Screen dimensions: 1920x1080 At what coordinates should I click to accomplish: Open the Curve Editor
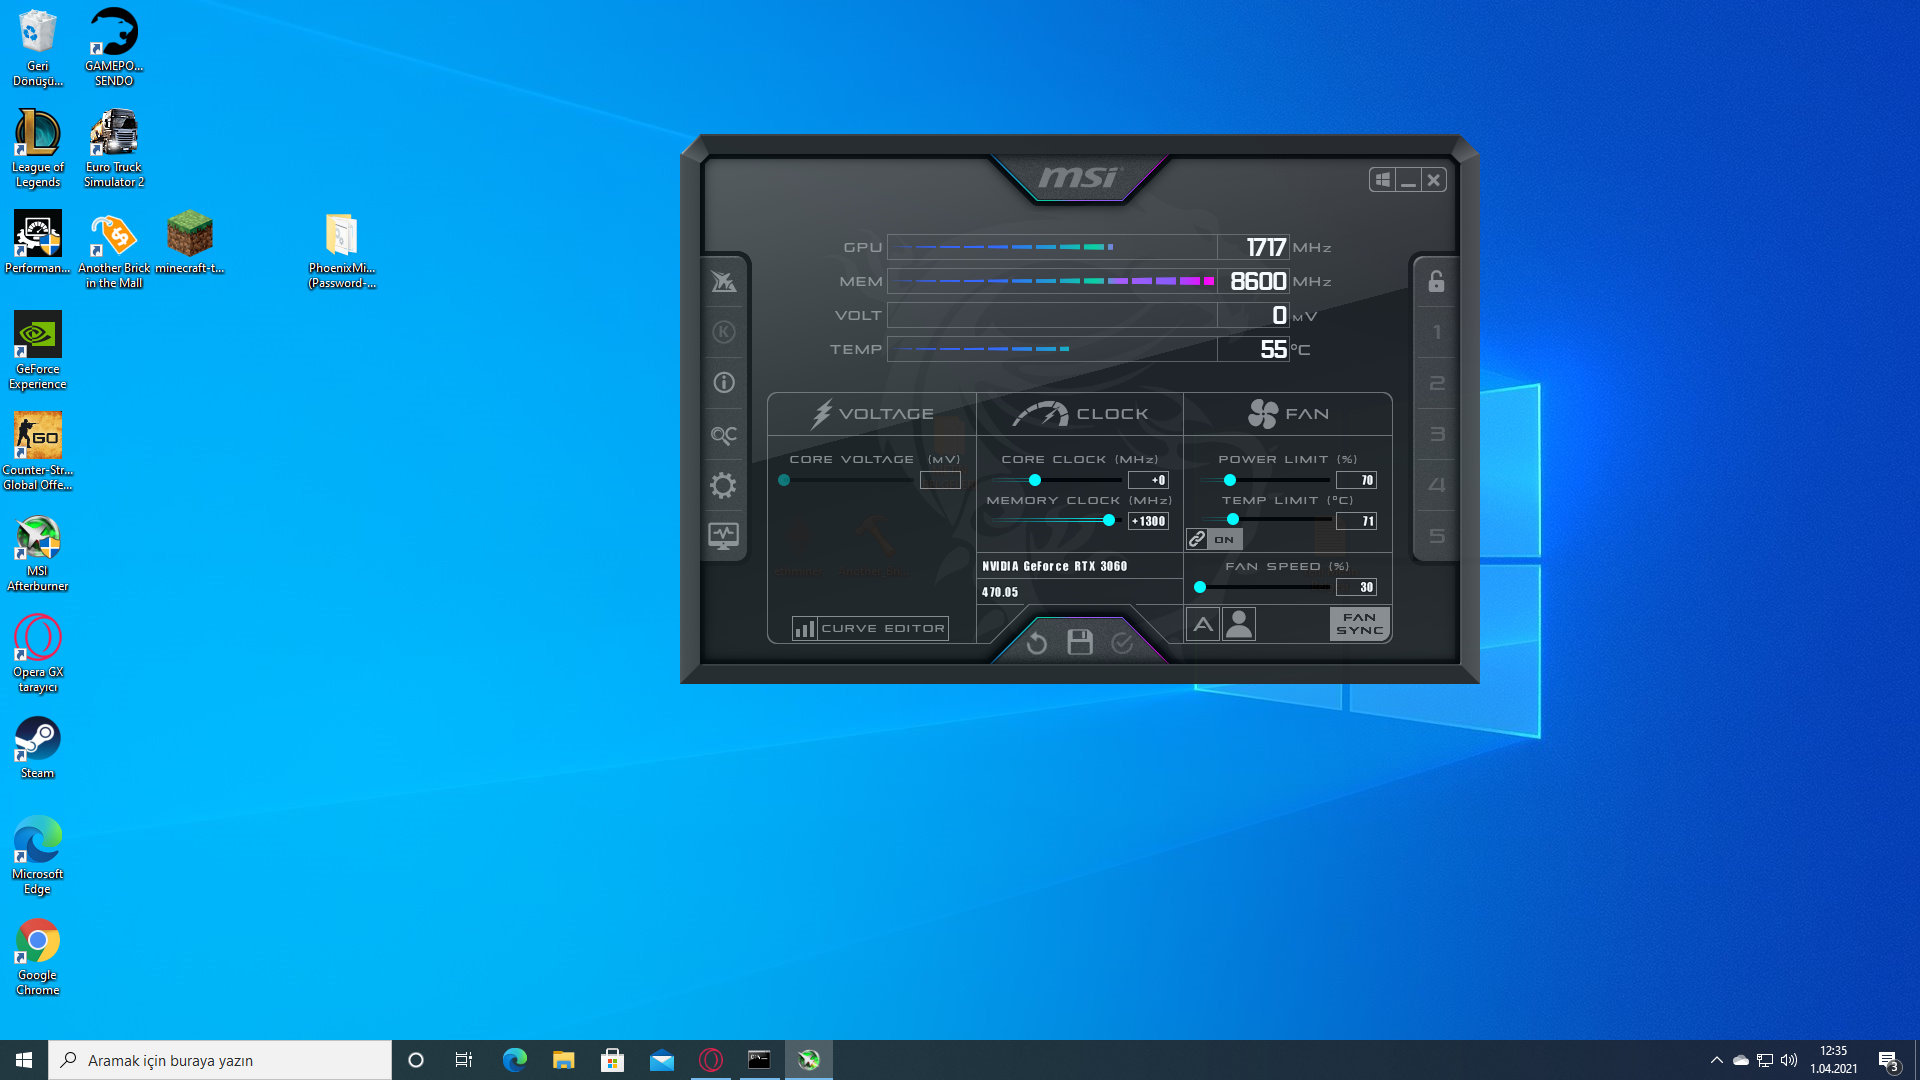[870, 628]
